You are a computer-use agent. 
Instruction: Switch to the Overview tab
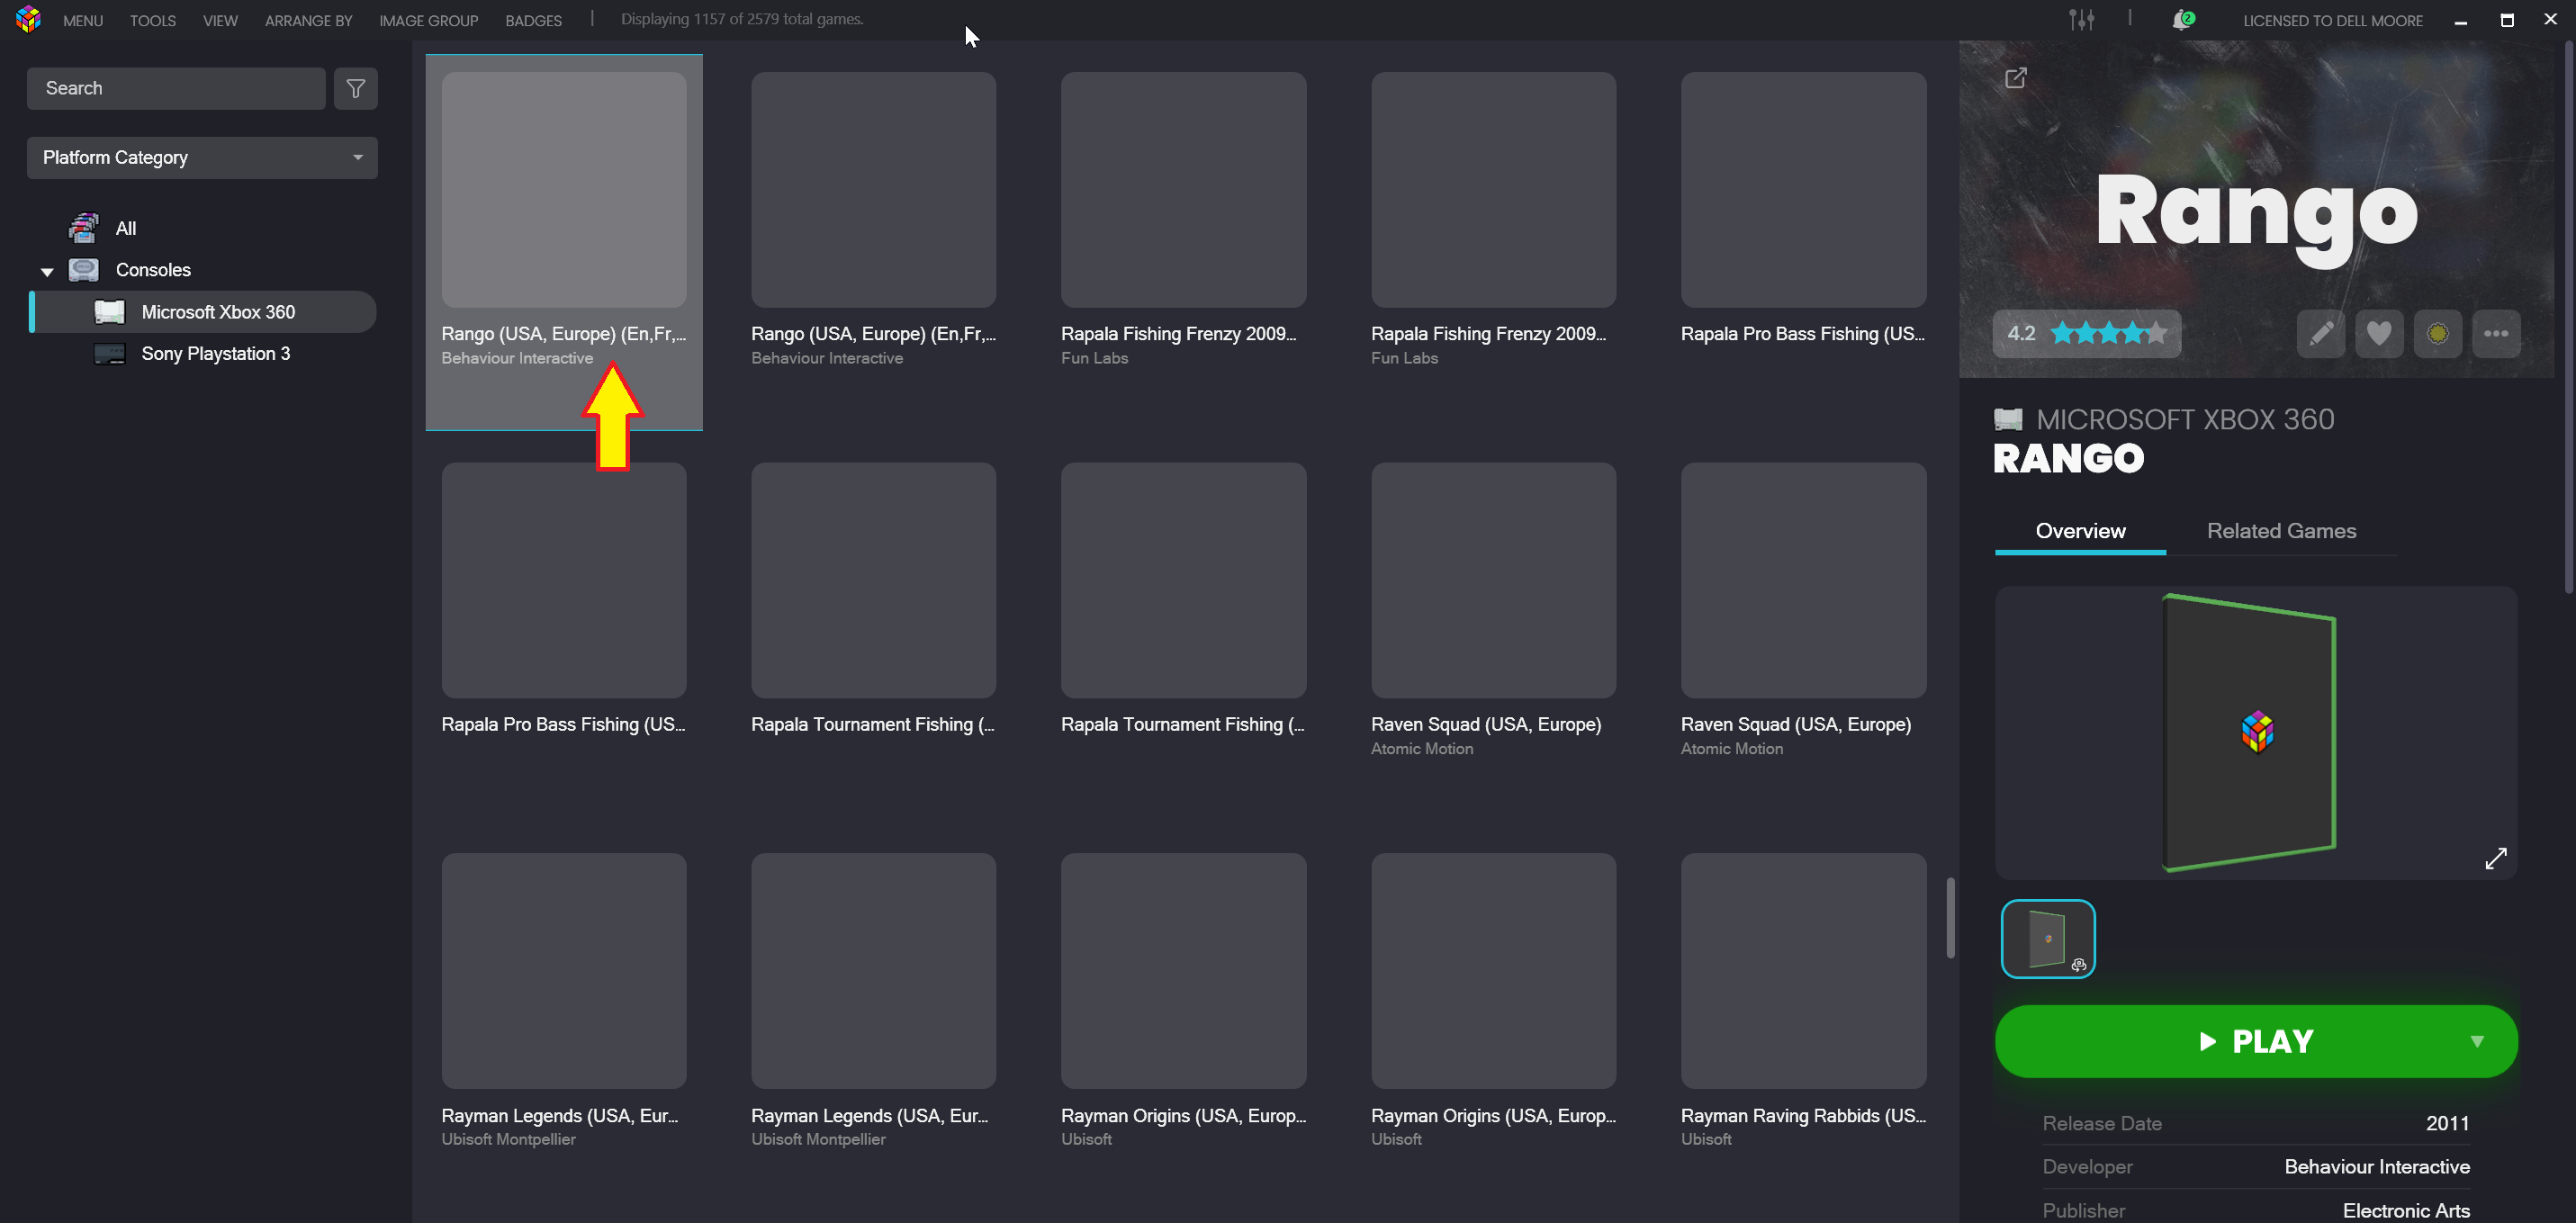pyautogui.click(x=2080, y=531)
